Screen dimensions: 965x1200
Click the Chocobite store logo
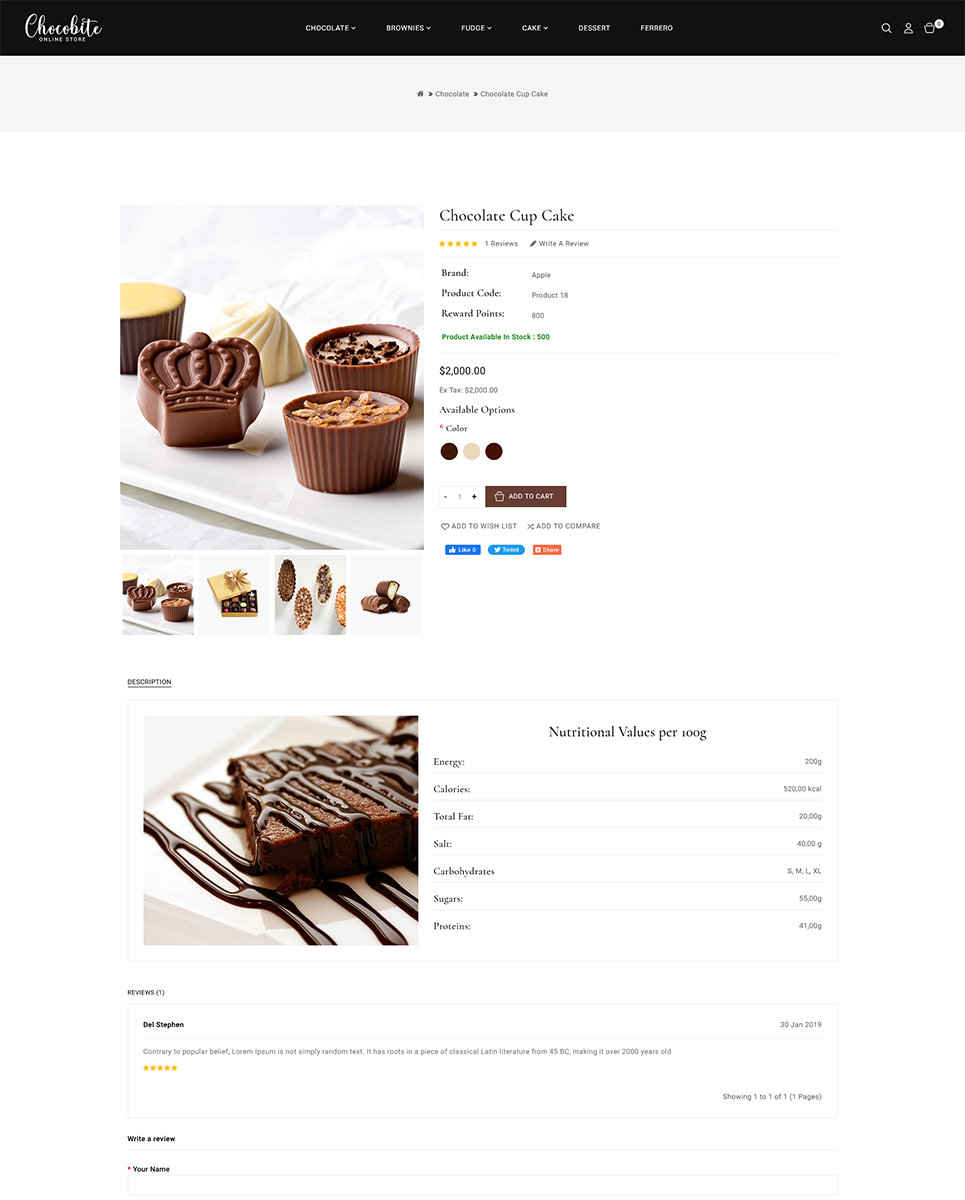click(63, 27)
